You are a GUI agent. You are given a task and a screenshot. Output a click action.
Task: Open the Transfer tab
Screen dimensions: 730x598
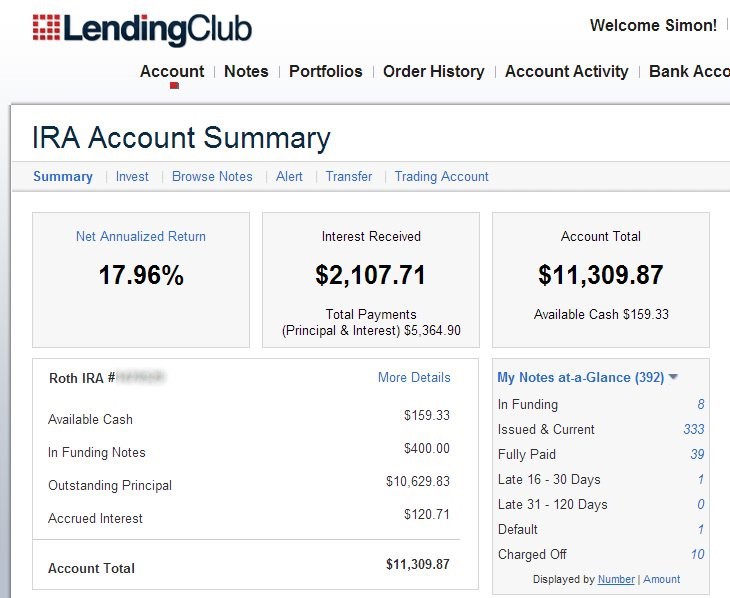[x=349, y=177]
